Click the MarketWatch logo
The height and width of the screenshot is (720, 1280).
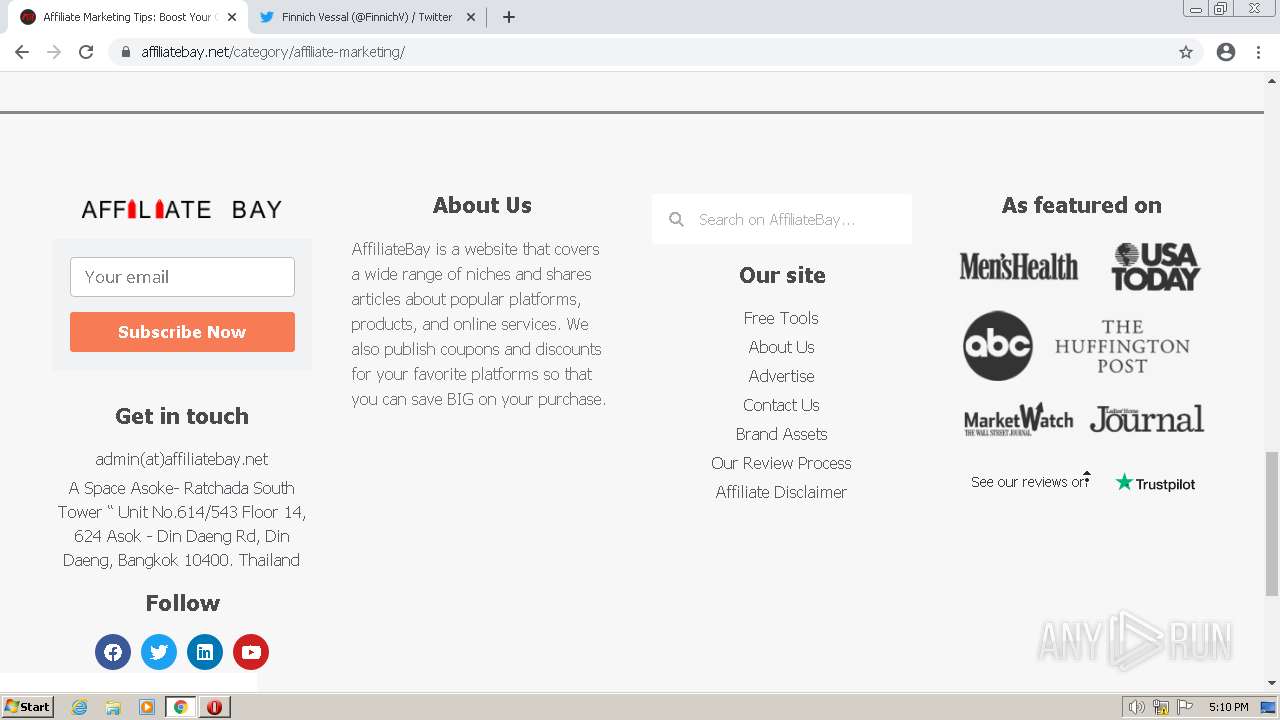click(x=1018, y=420)
